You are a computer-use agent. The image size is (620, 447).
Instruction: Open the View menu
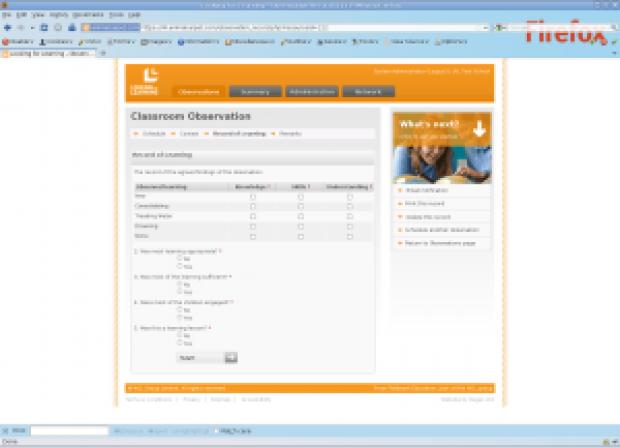tap(38, 15)
